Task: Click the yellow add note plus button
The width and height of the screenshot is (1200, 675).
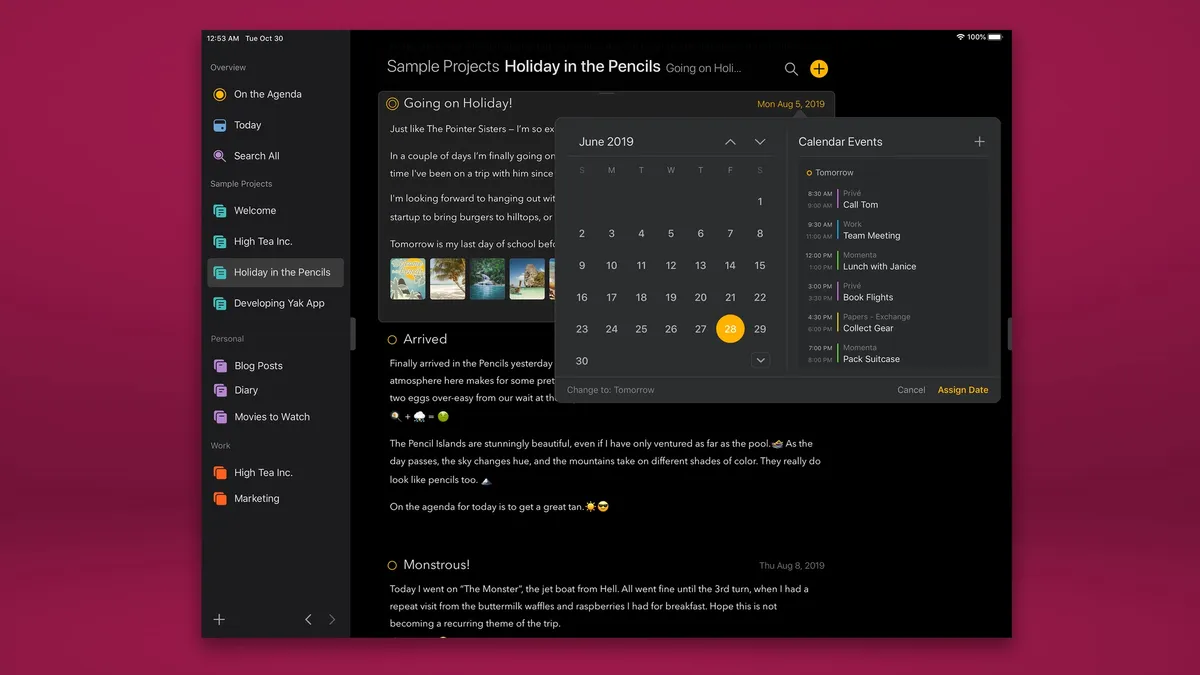Action: (x=819, y=68)
